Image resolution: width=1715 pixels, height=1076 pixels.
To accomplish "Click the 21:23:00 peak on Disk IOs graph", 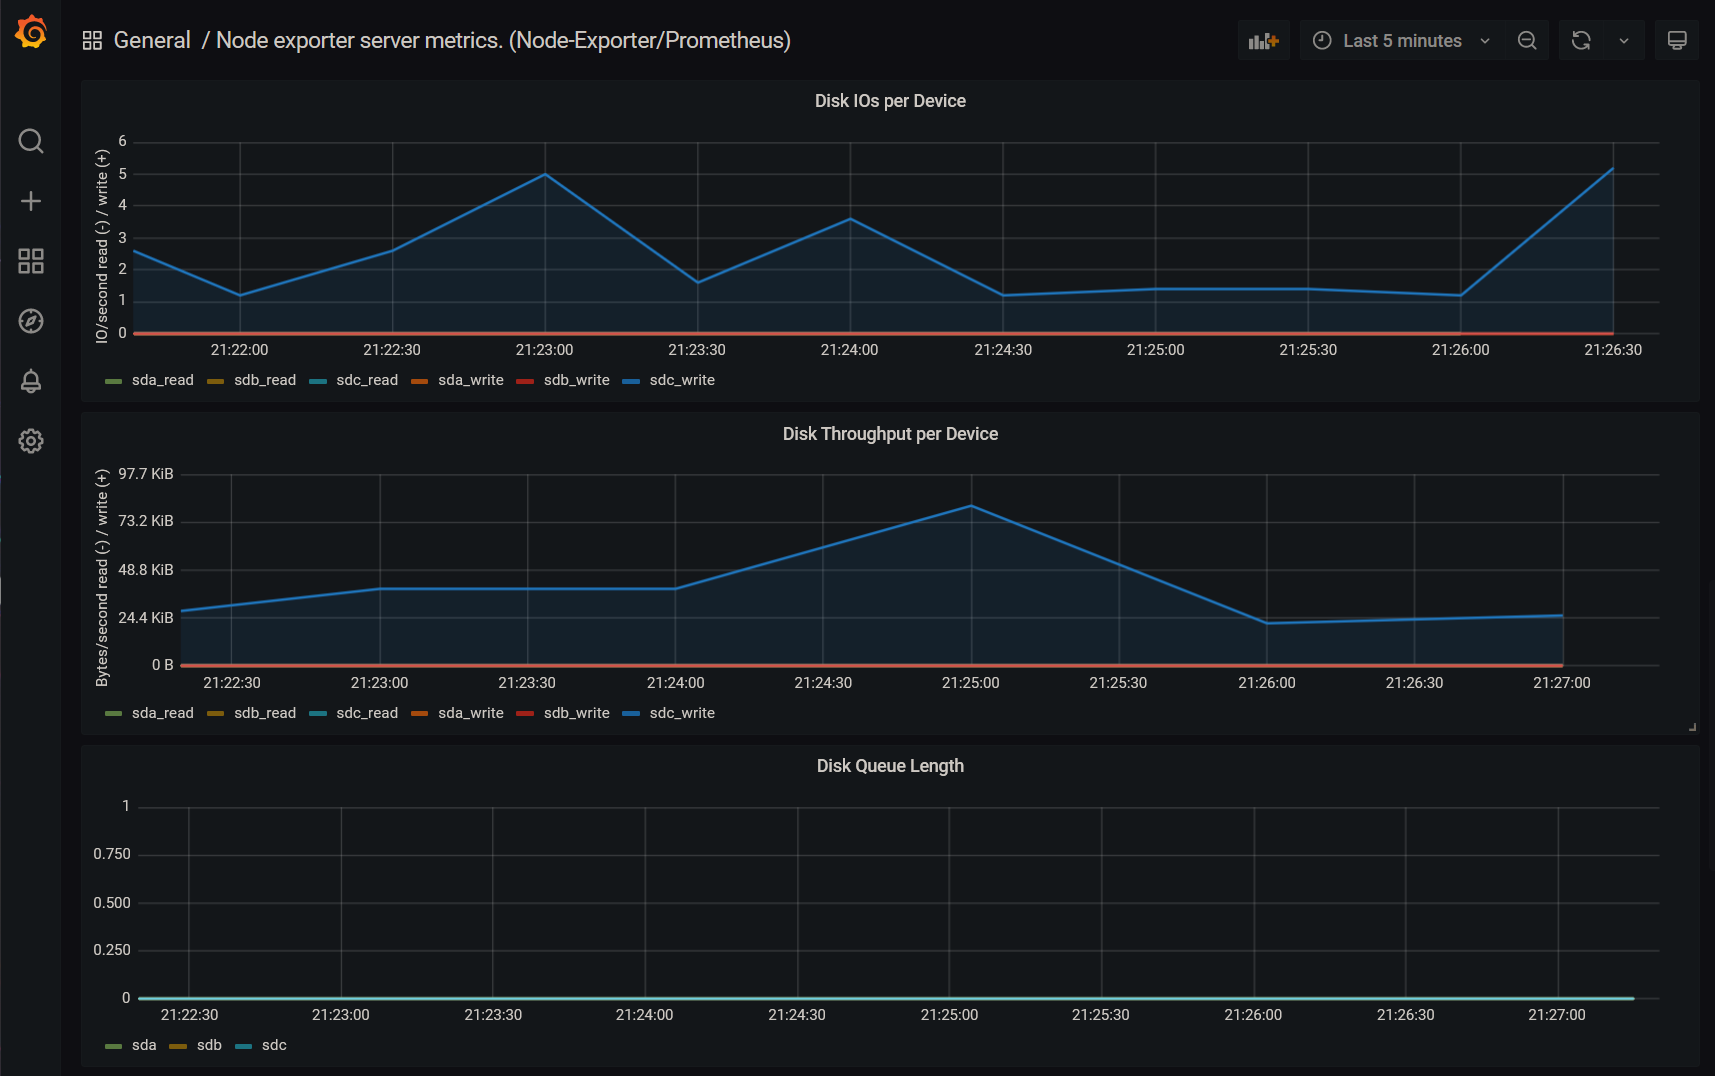I will tap(545, 175).
